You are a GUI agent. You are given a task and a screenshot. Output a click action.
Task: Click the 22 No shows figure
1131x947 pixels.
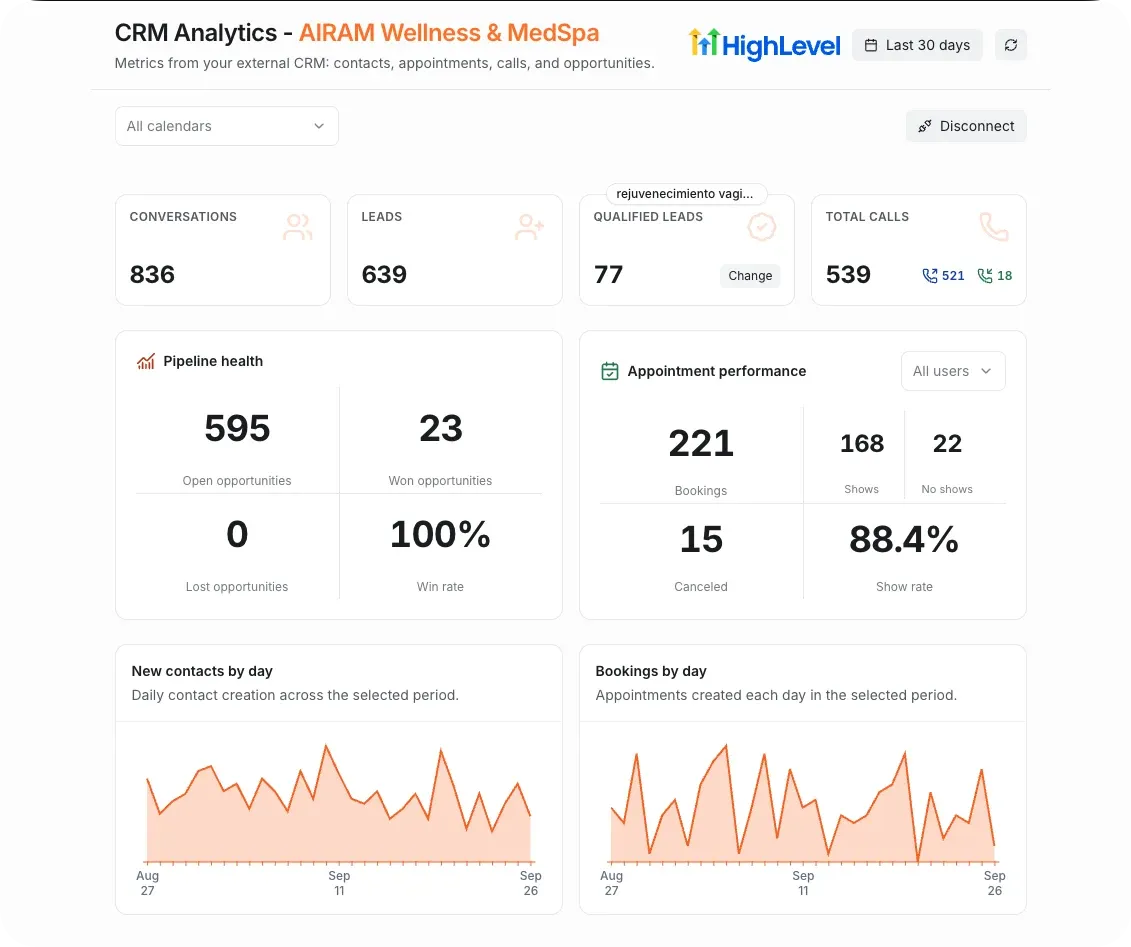pos(947,443)
